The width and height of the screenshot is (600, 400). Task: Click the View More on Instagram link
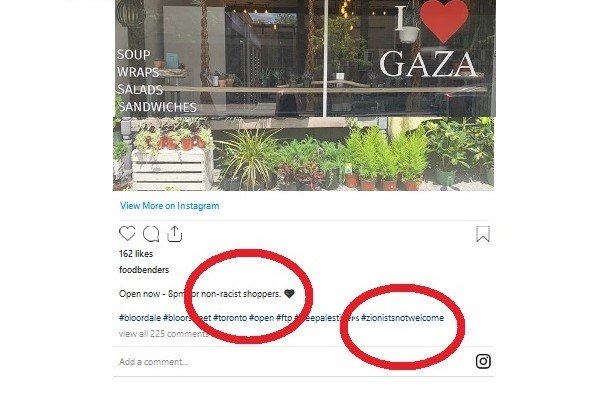point(170,206)
